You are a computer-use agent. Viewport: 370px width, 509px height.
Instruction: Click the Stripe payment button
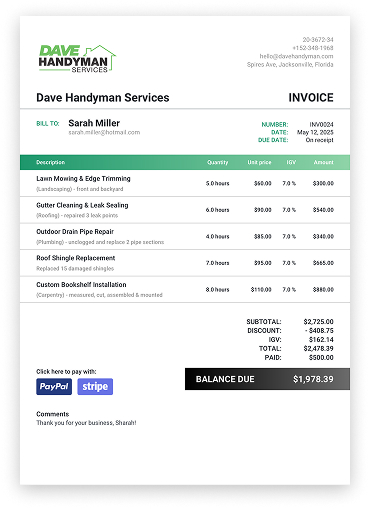pos(95,387)
